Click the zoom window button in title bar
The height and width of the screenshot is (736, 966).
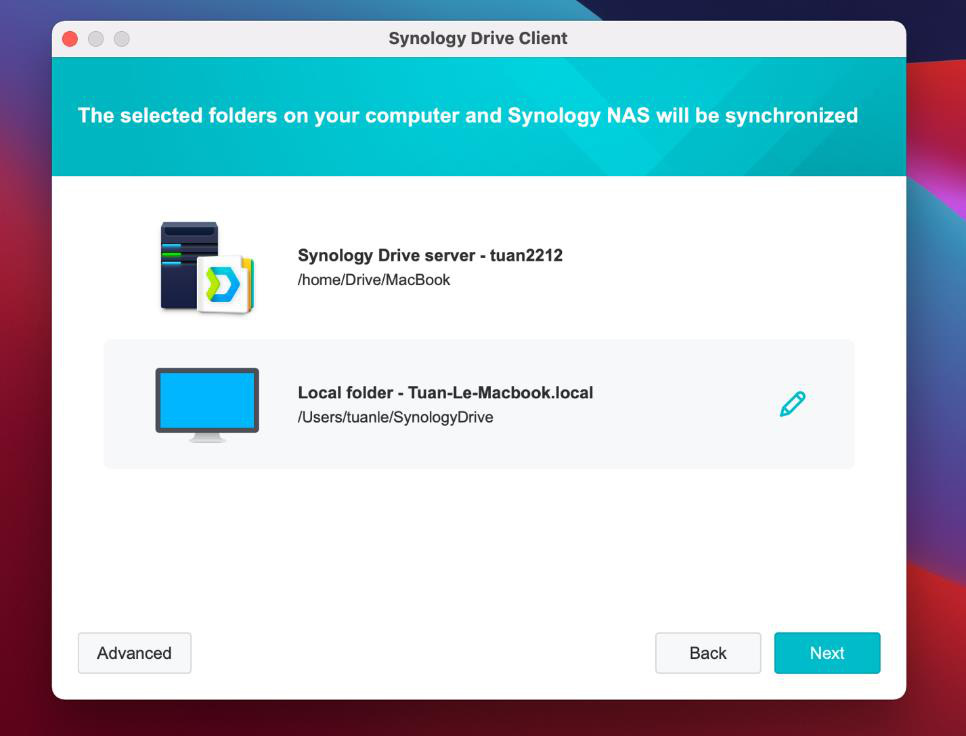[x=122, y=39]
